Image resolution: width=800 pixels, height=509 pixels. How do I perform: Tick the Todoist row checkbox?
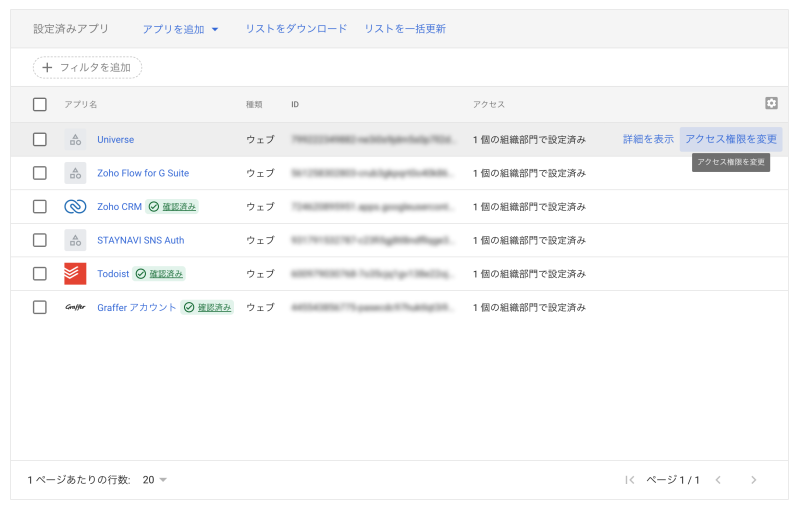pos(39,274)
